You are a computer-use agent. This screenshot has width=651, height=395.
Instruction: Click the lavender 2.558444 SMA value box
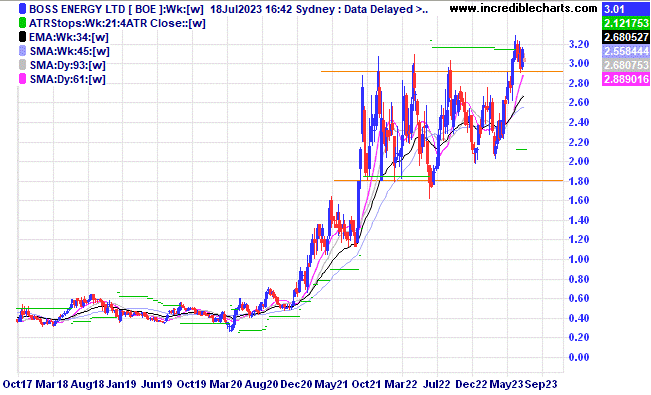[x=625, y=51]
